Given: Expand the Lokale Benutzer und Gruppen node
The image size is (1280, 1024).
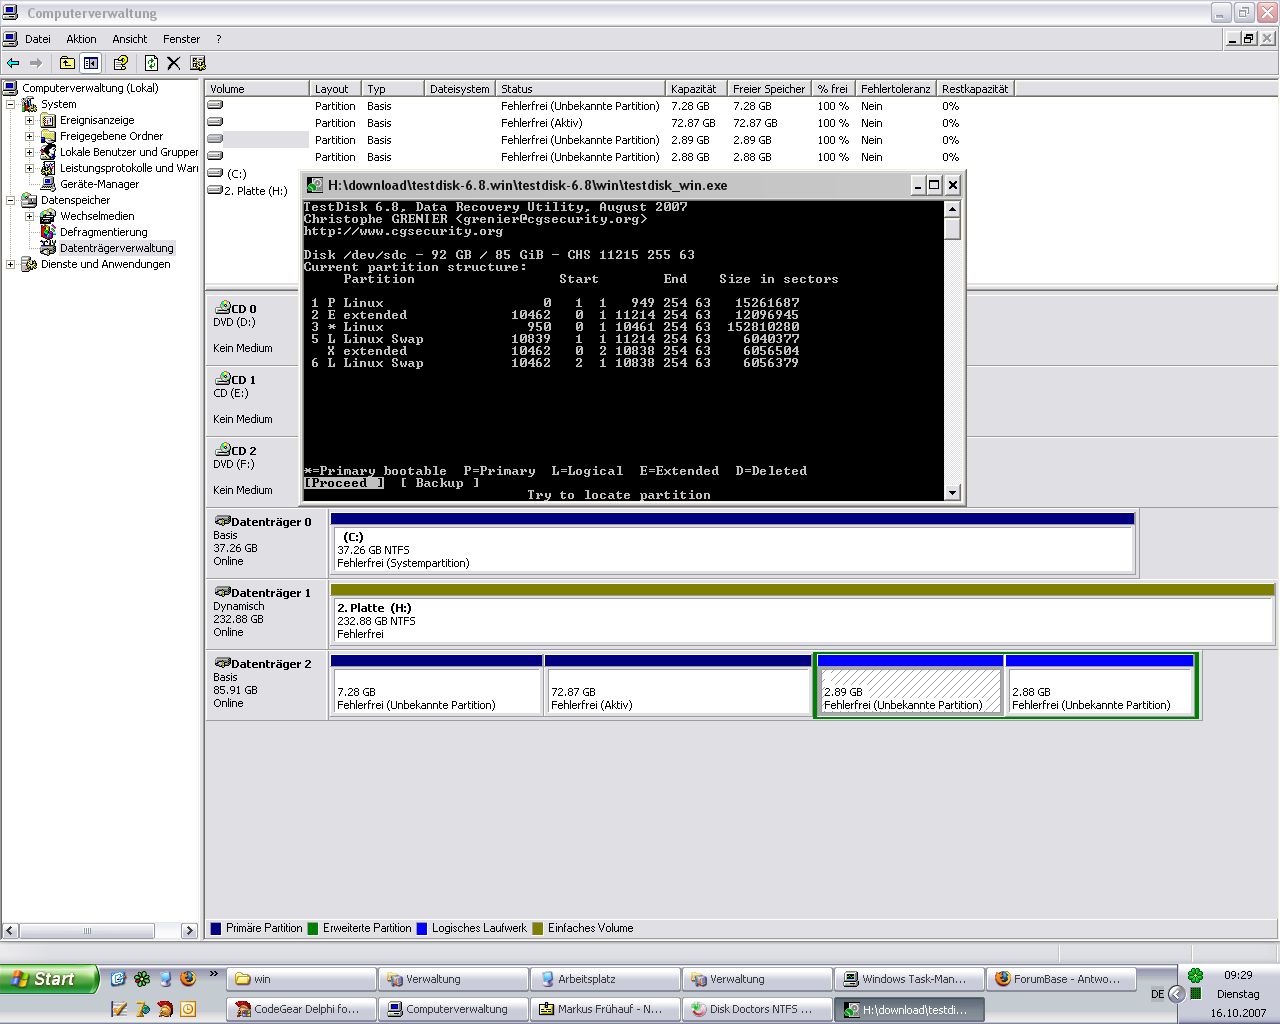Looking at the screenshot, I should [30, 152].
